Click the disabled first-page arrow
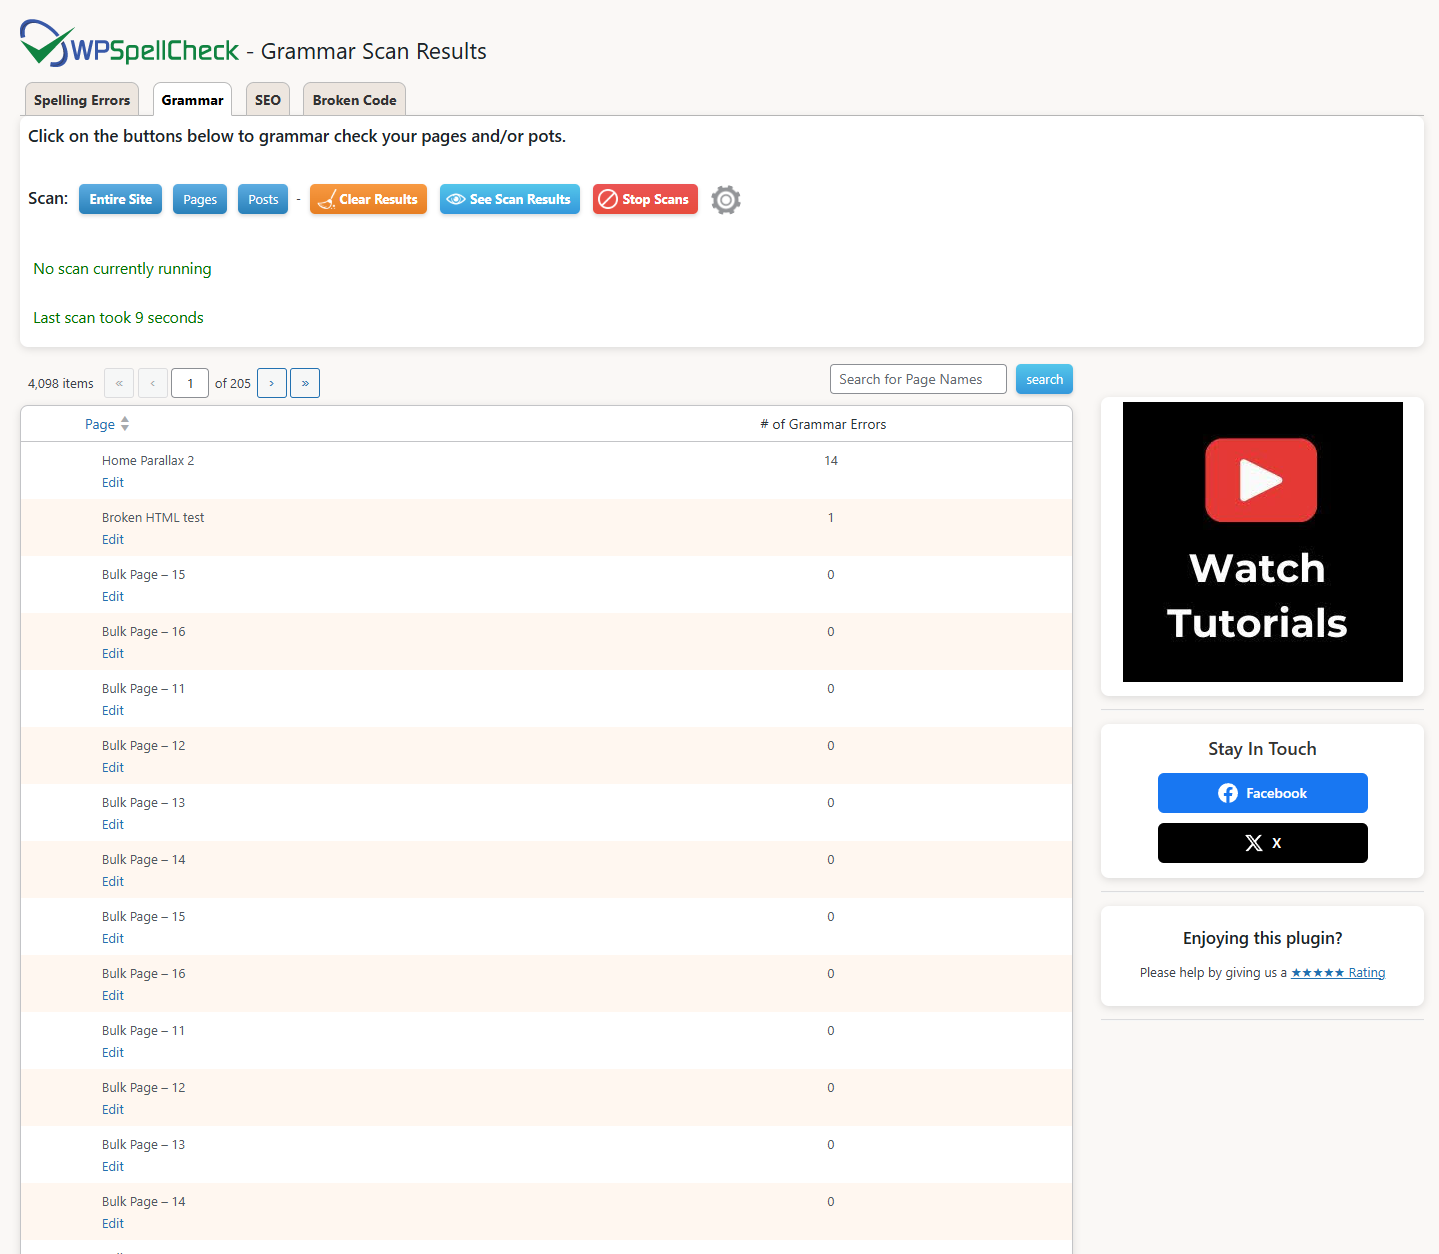This screenshot has width=1439, height=1254. pyautogui.click(x=119, y=383)
